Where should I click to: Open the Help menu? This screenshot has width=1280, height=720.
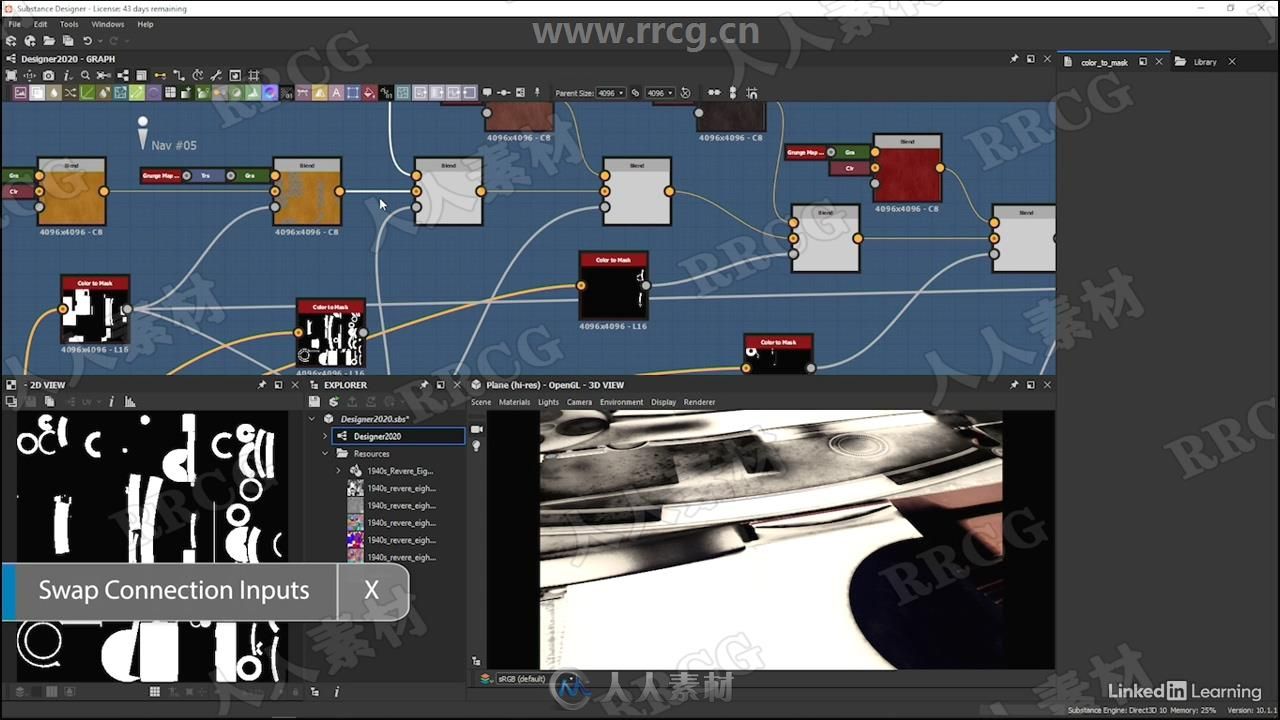point(145,24)
